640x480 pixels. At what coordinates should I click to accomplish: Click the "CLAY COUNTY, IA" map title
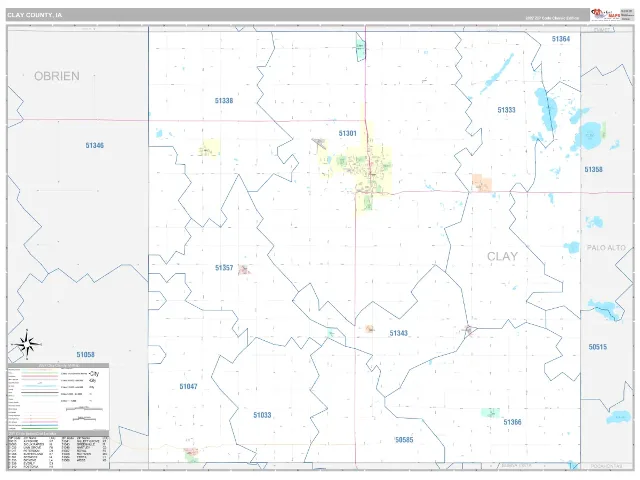tap(35, 15)
